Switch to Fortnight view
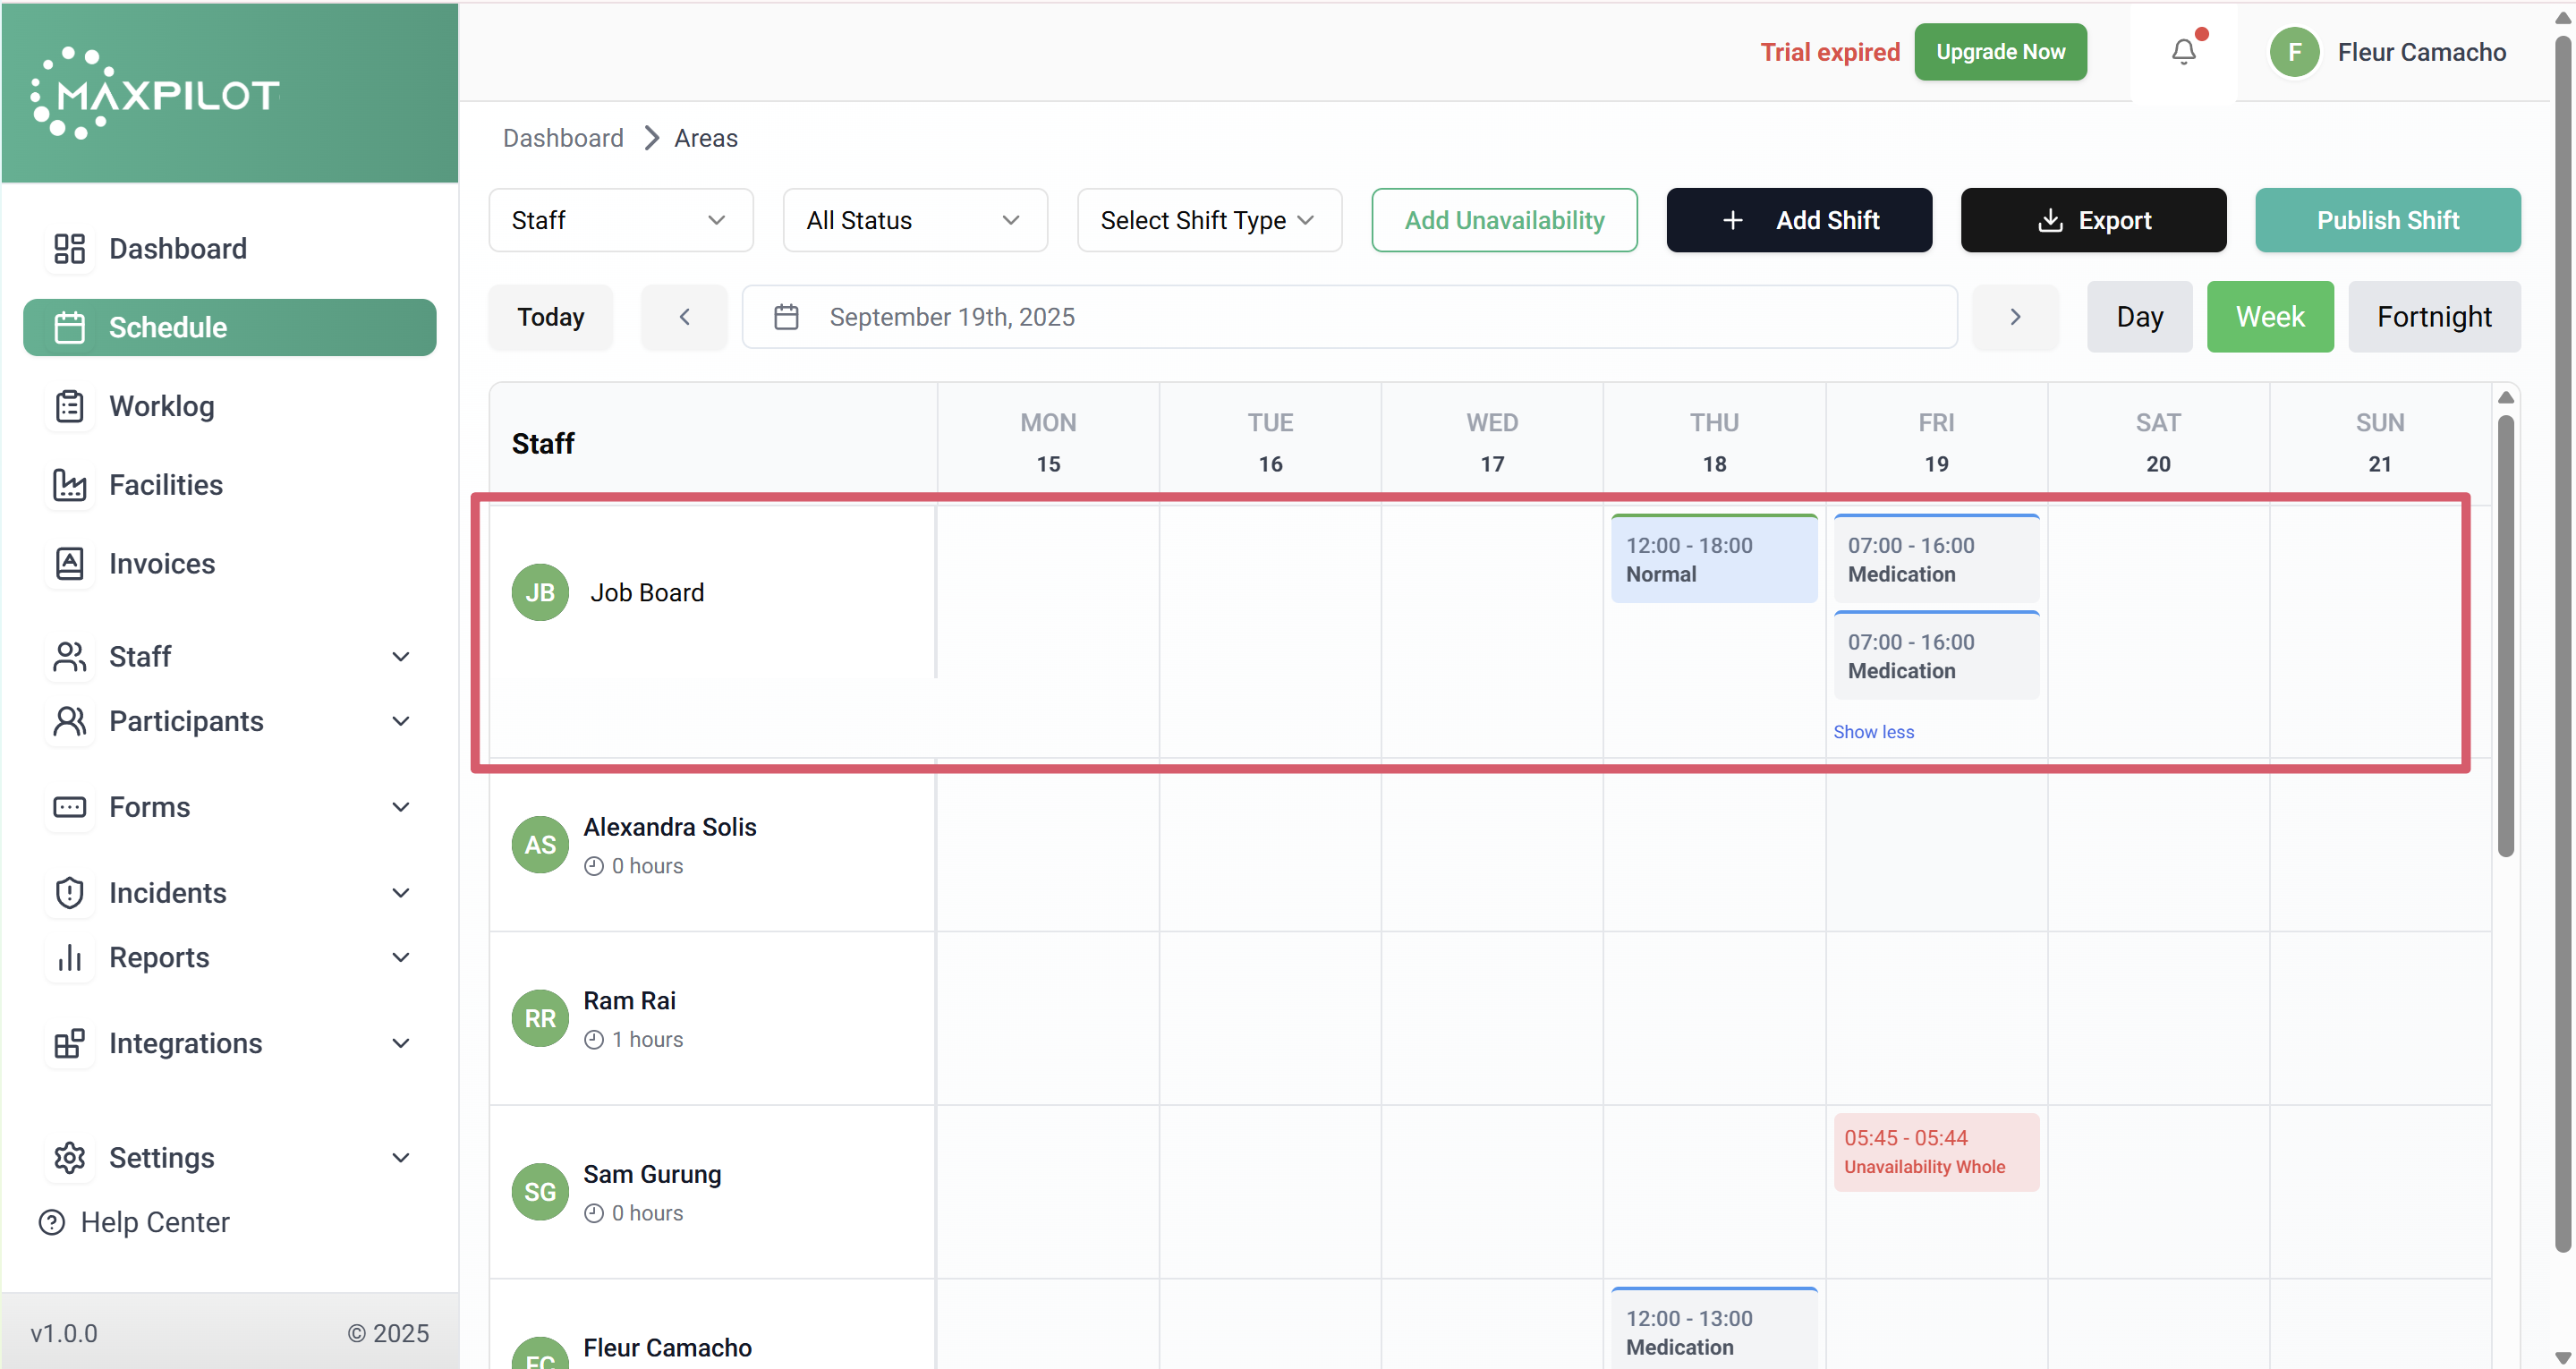This screenshot has height=1369, width=2576. click(x=2433, y=317)
